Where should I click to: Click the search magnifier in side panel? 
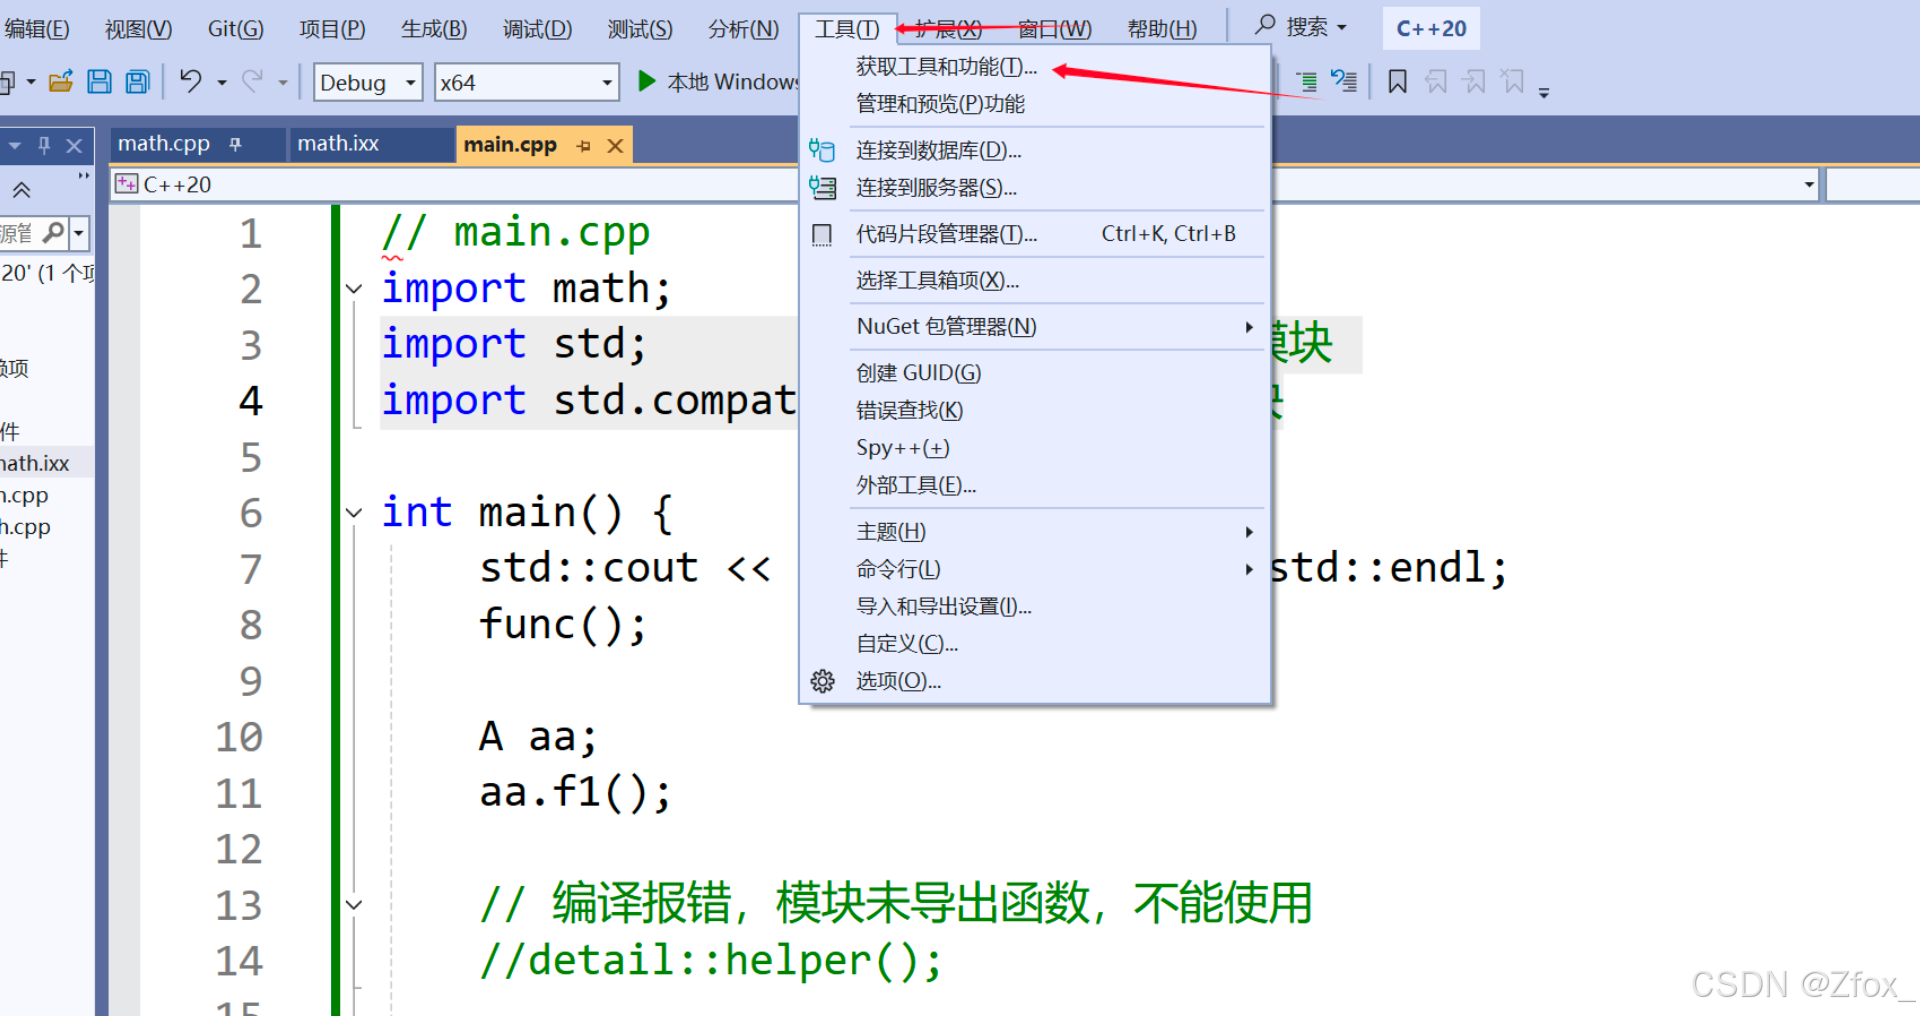coord(54,233)
